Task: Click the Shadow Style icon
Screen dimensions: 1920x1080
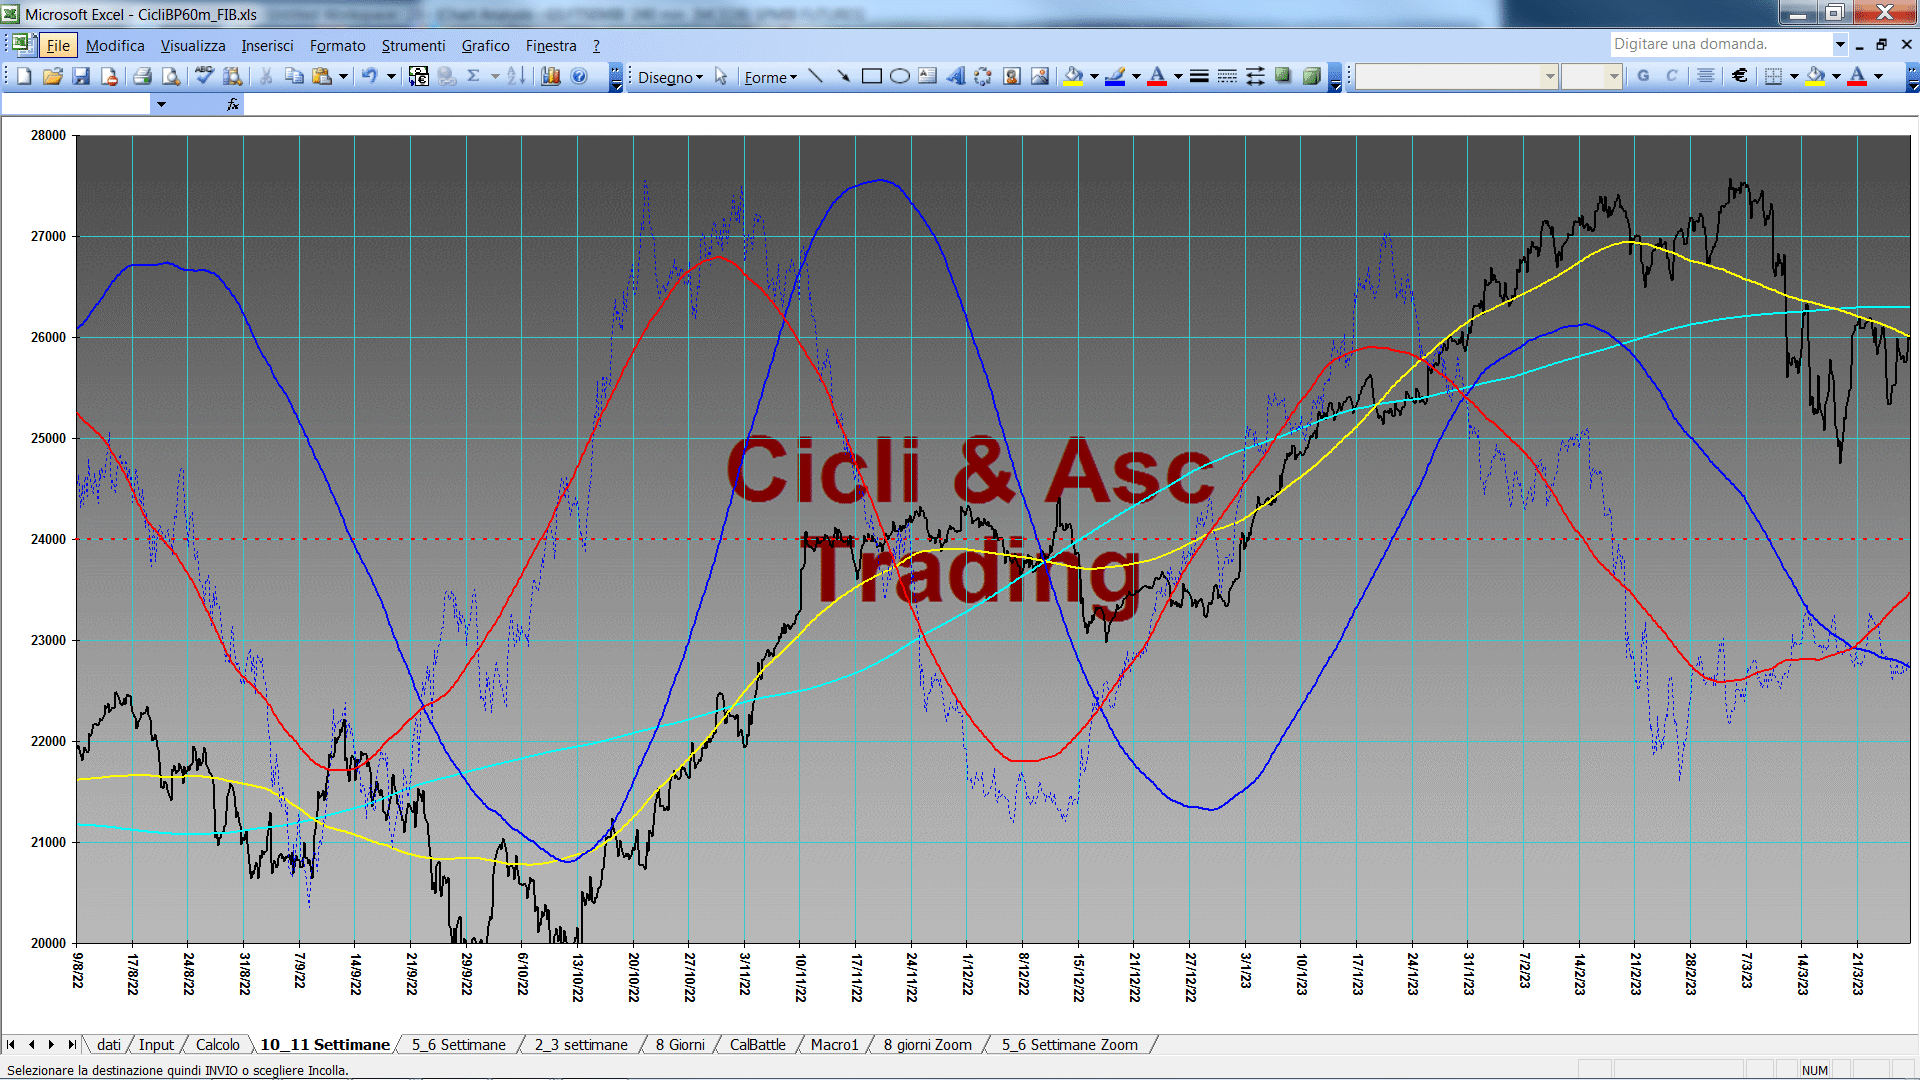Action: [1283, 76]
